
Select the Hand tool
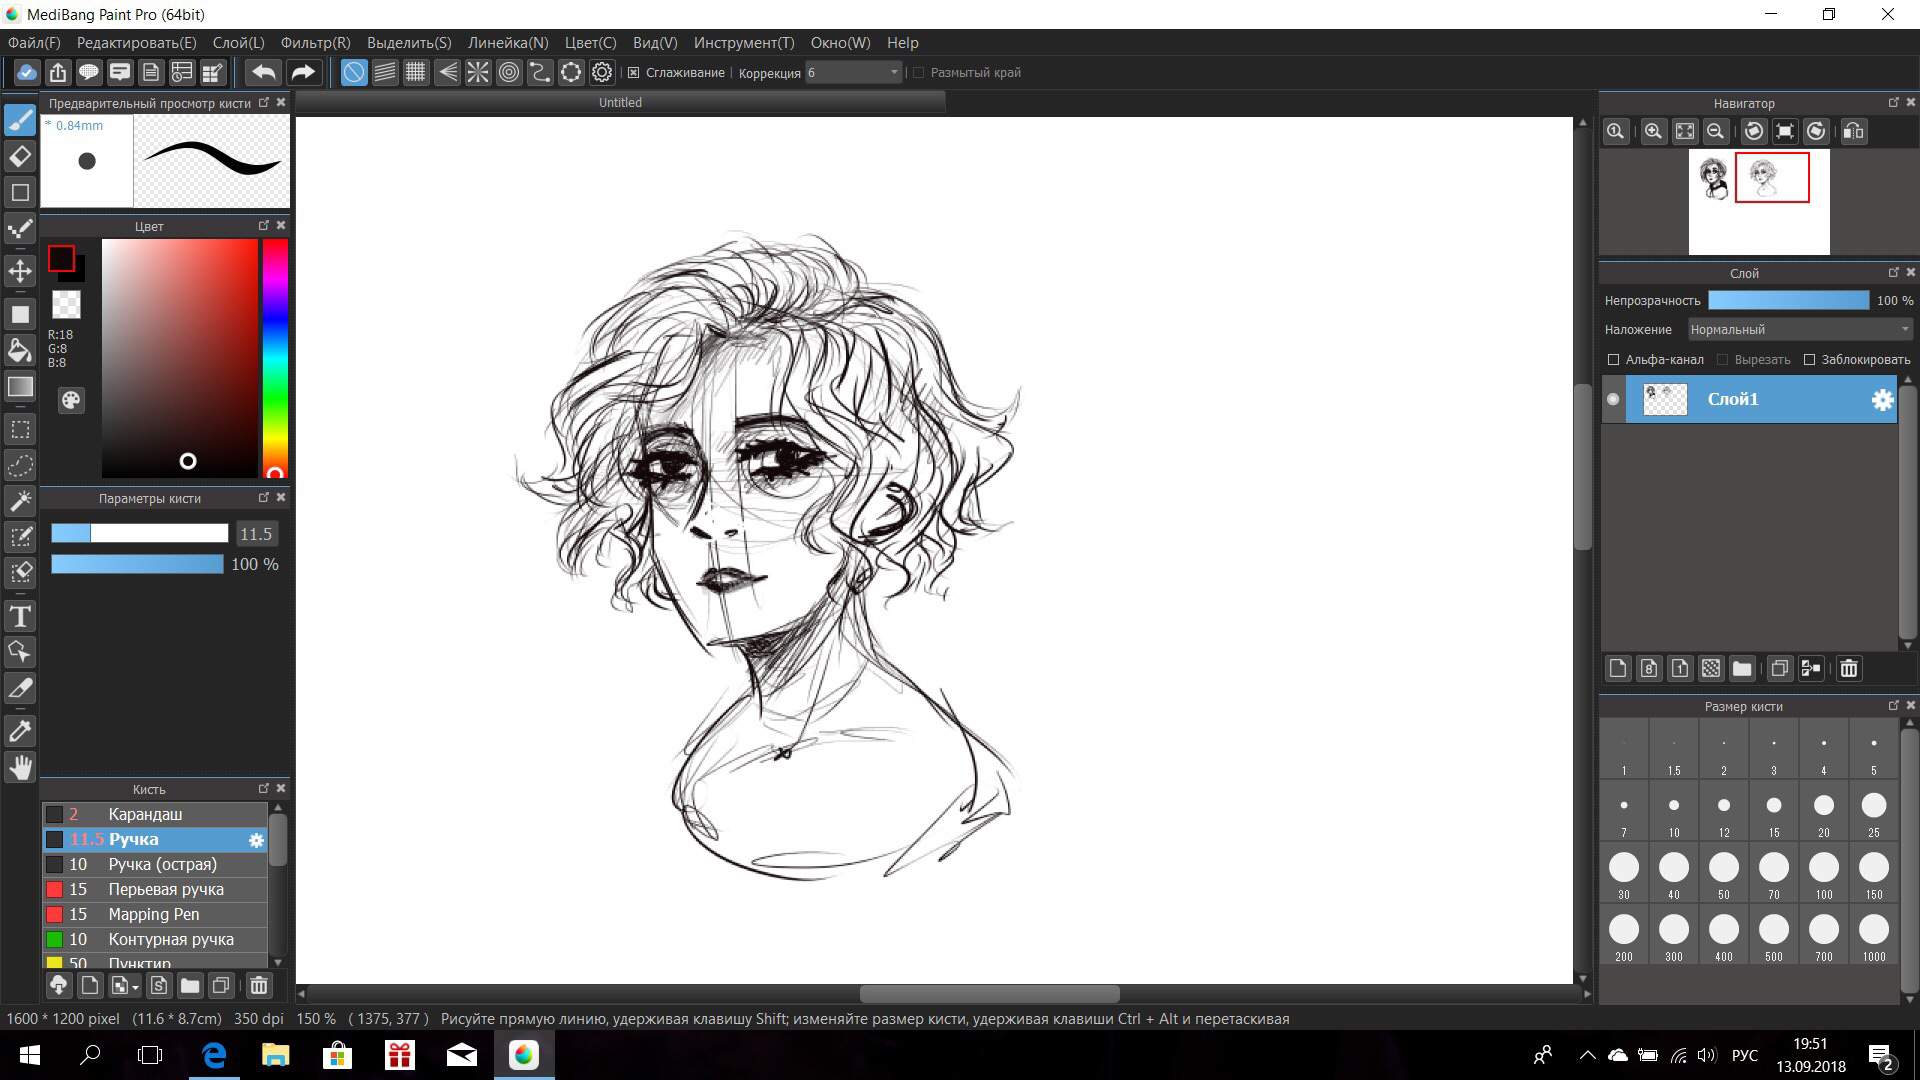[20, 767]
